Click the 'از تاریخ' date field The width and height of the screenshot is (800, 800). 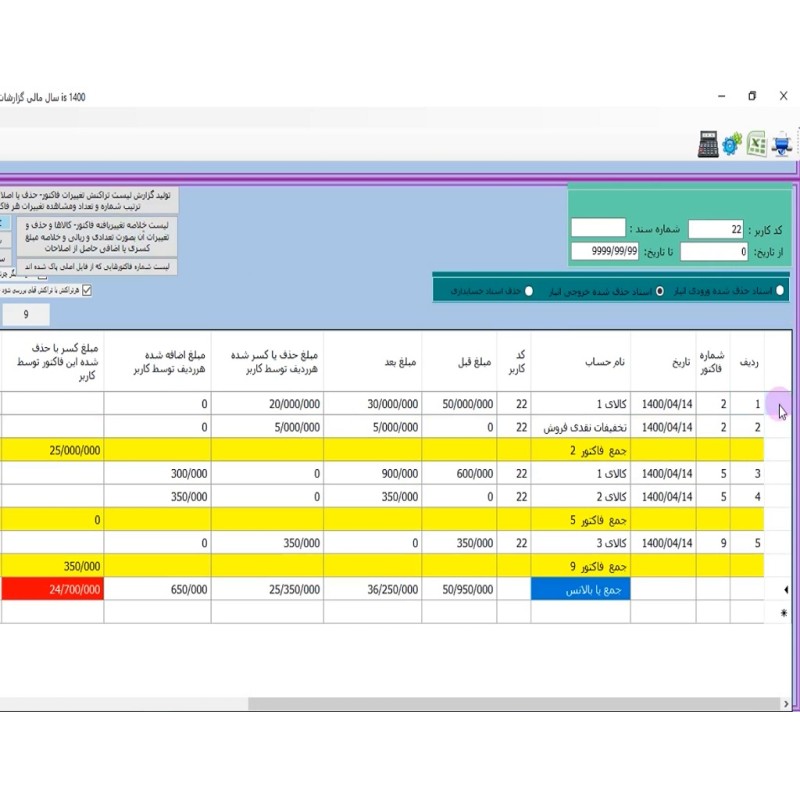coord(714,252)
